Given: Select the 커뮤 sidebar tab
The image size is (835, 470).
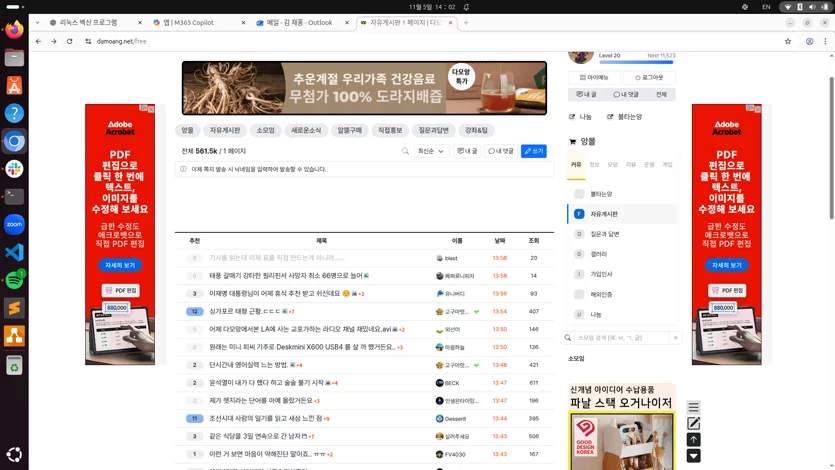Looking at the screenshot, I should 576,165.
